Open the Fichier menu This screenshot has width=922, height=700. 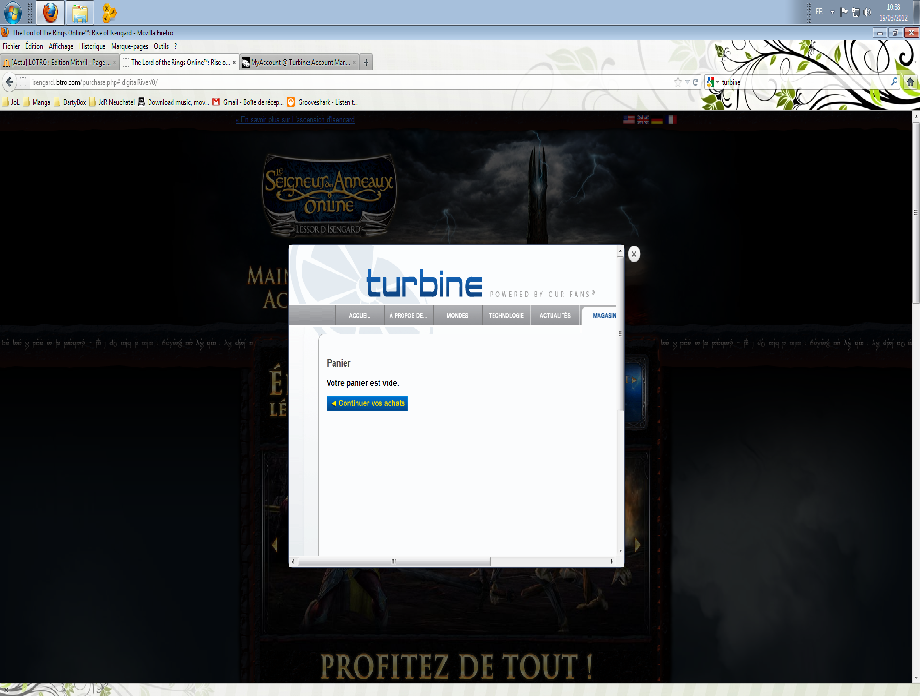(x=11, y=46)
